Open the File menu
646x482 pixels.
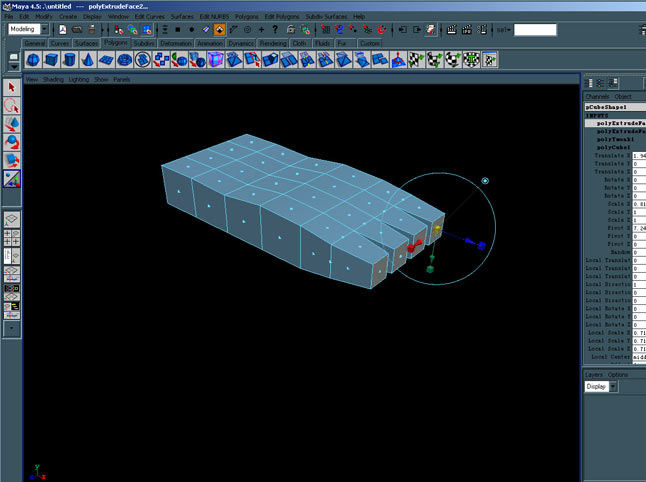9,16
